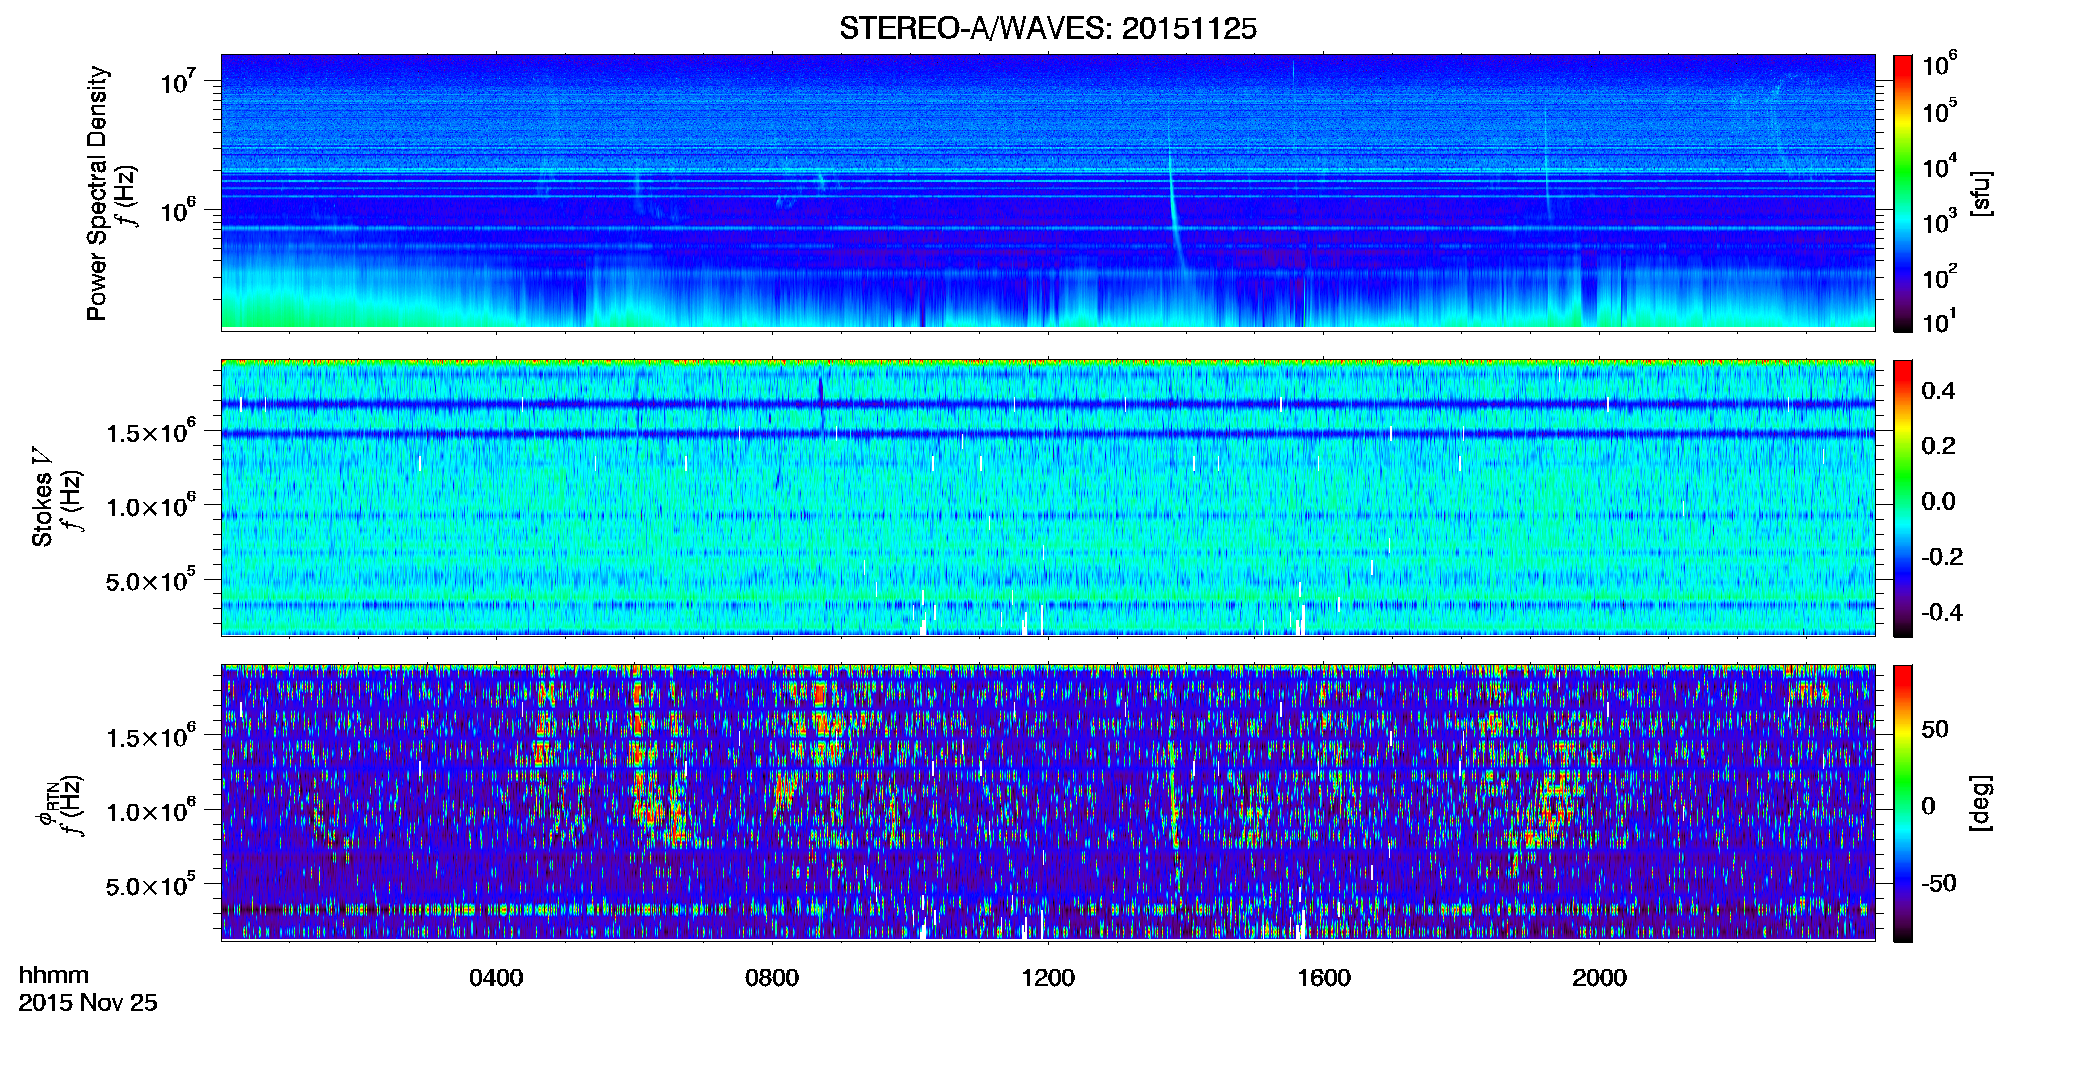Click the Stokes V spectrogram panel
Image resolution: width=2096 pixels, height=1080 pixels.
pos(1048,497)
